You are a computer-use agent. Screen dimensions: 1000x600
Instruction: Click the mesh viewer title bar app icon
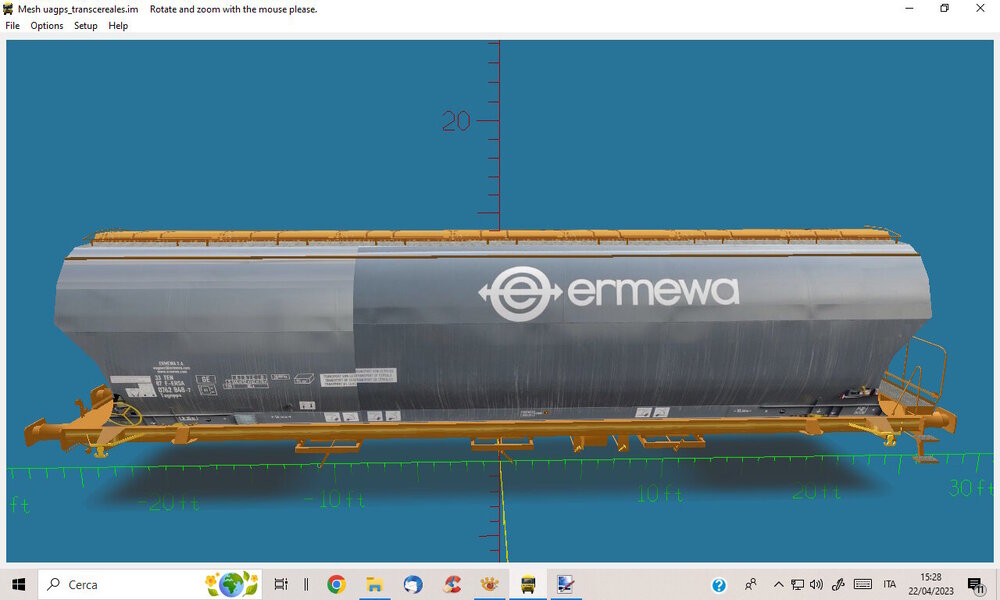[8, 9]
